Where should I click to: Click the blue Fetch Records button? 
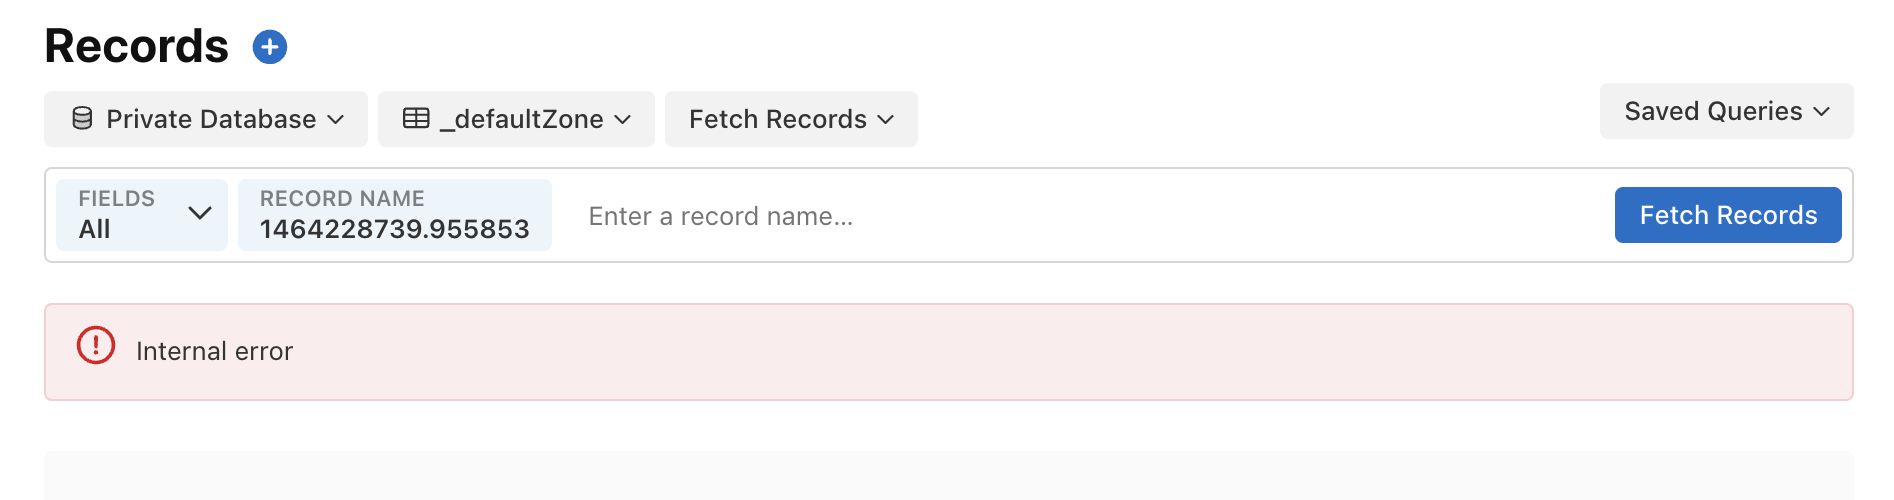[1728, 215]
